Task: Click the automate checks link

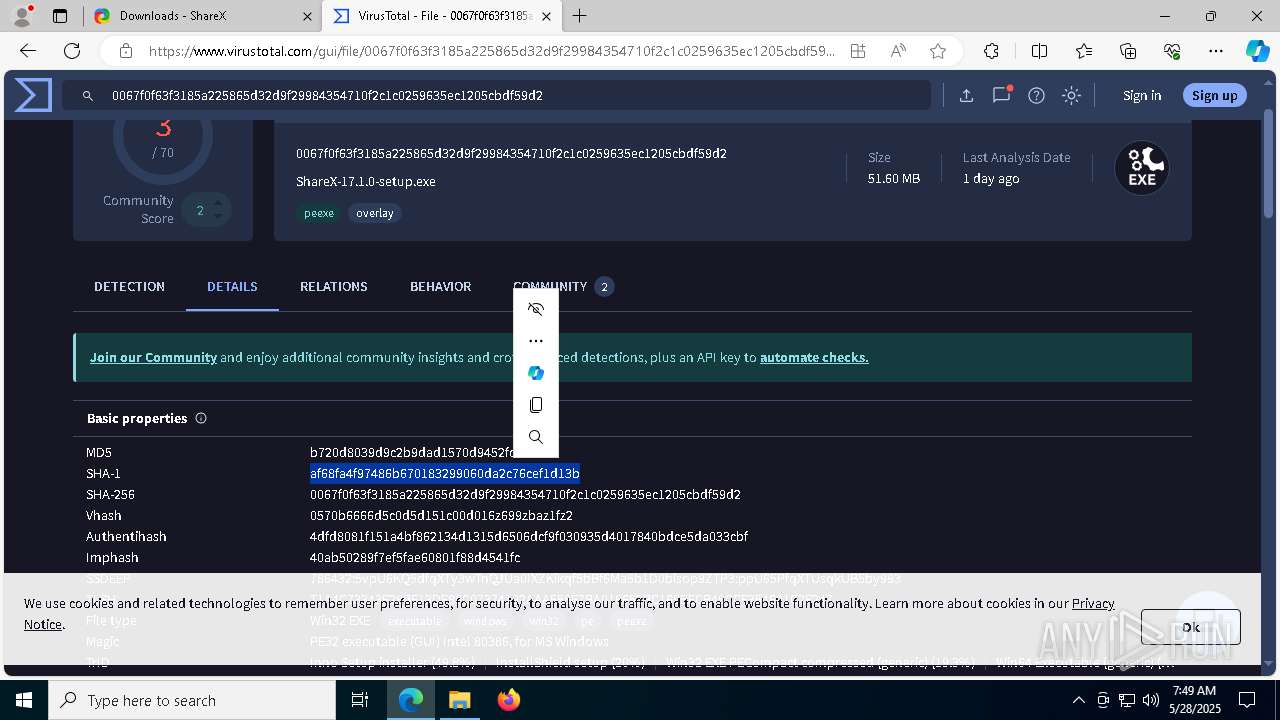Action: click(x=814, y=357)
